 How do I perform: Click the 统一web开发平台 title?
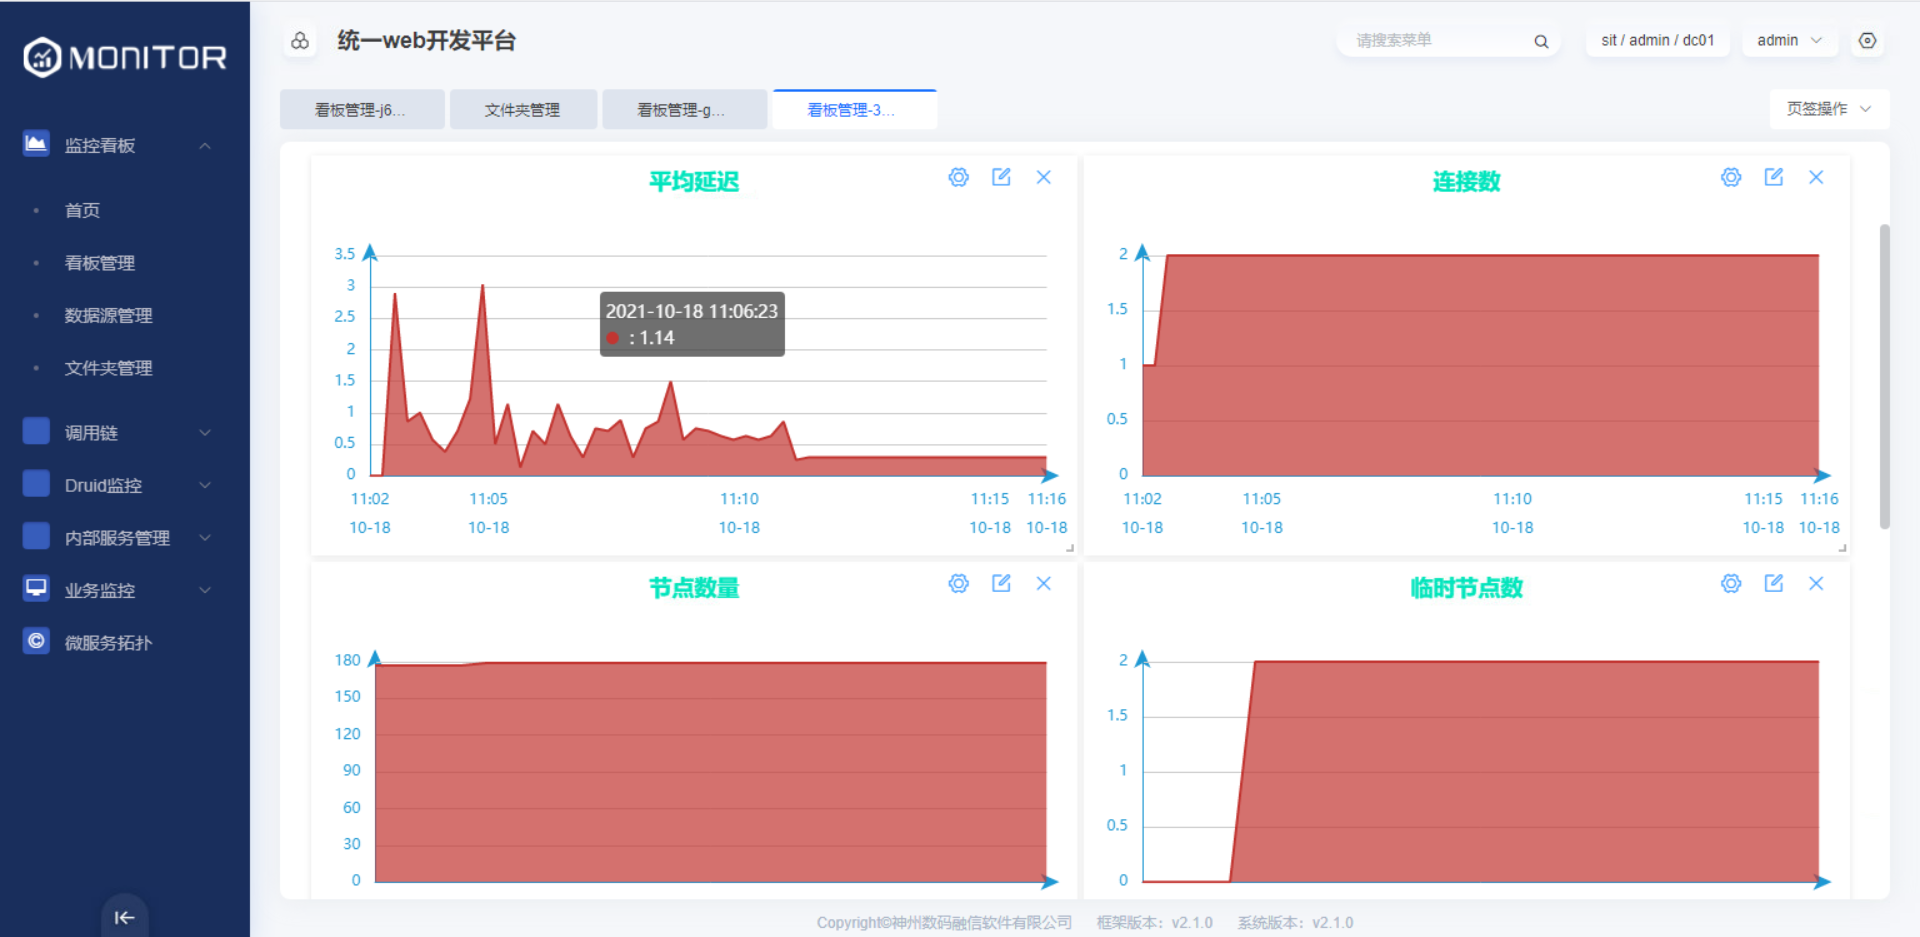pos(426,41)
